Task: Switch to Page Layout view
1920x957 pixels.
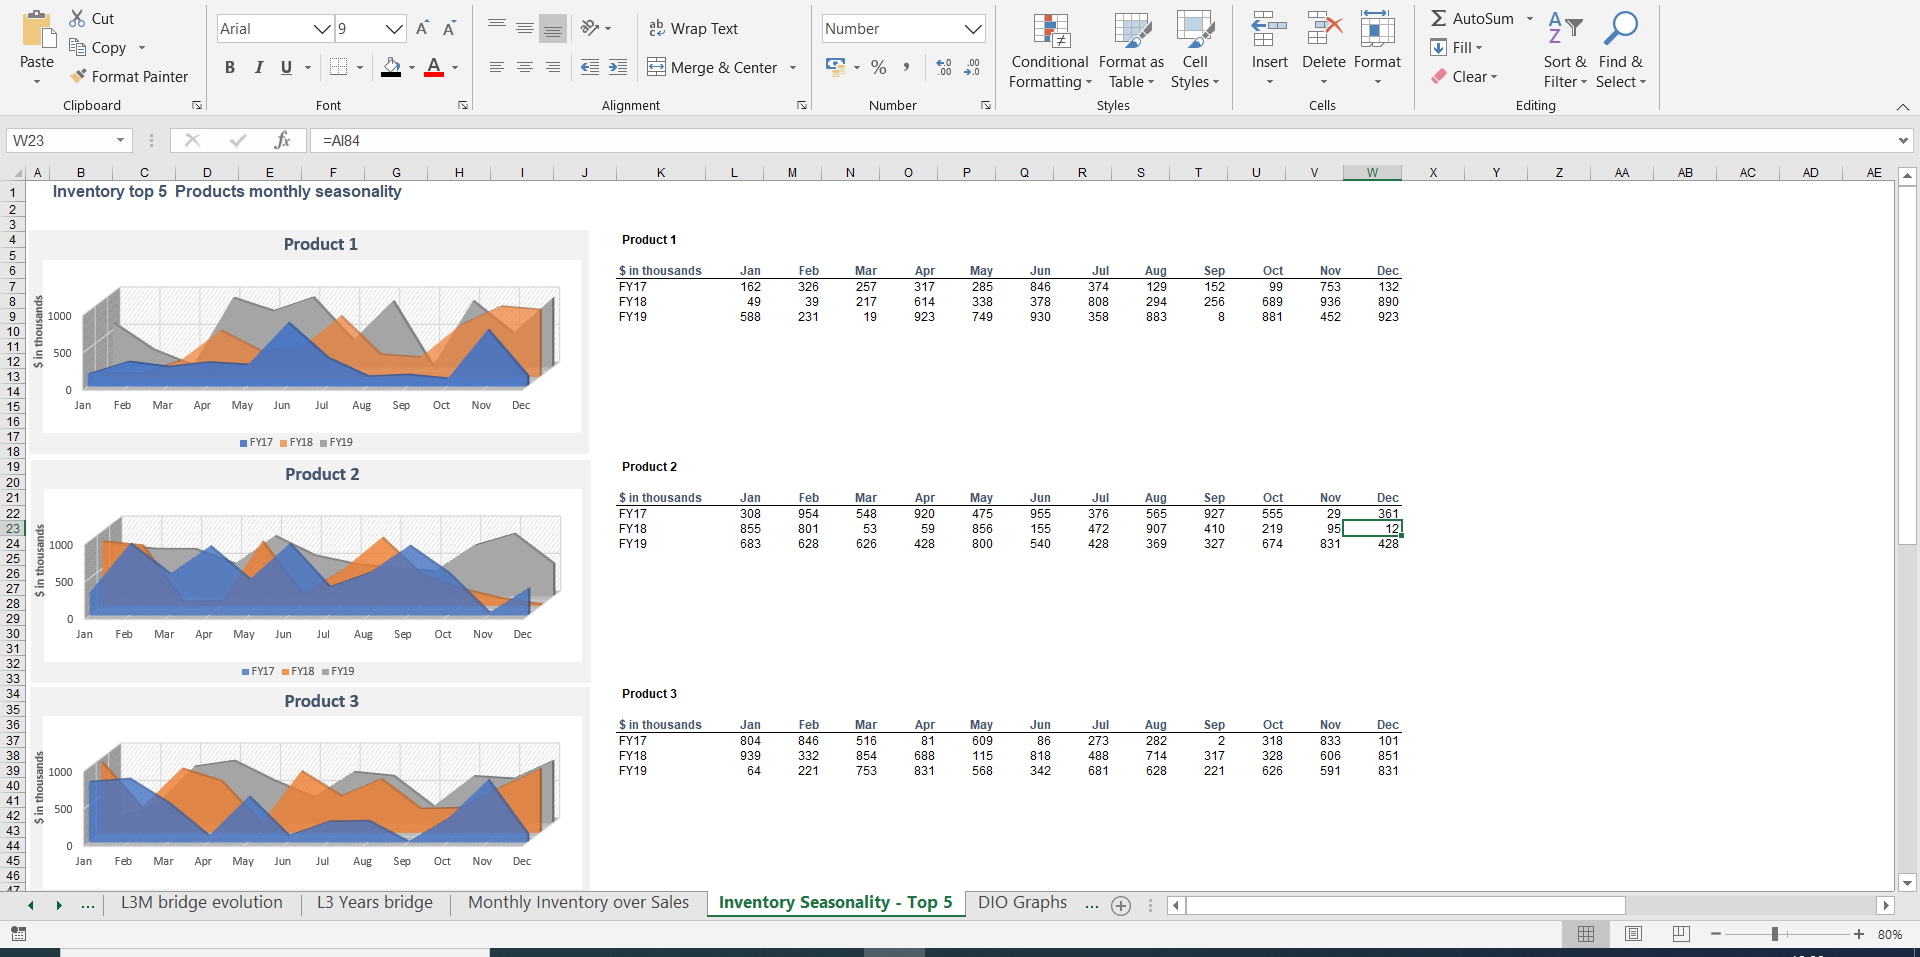Action: click(1633, 934)
